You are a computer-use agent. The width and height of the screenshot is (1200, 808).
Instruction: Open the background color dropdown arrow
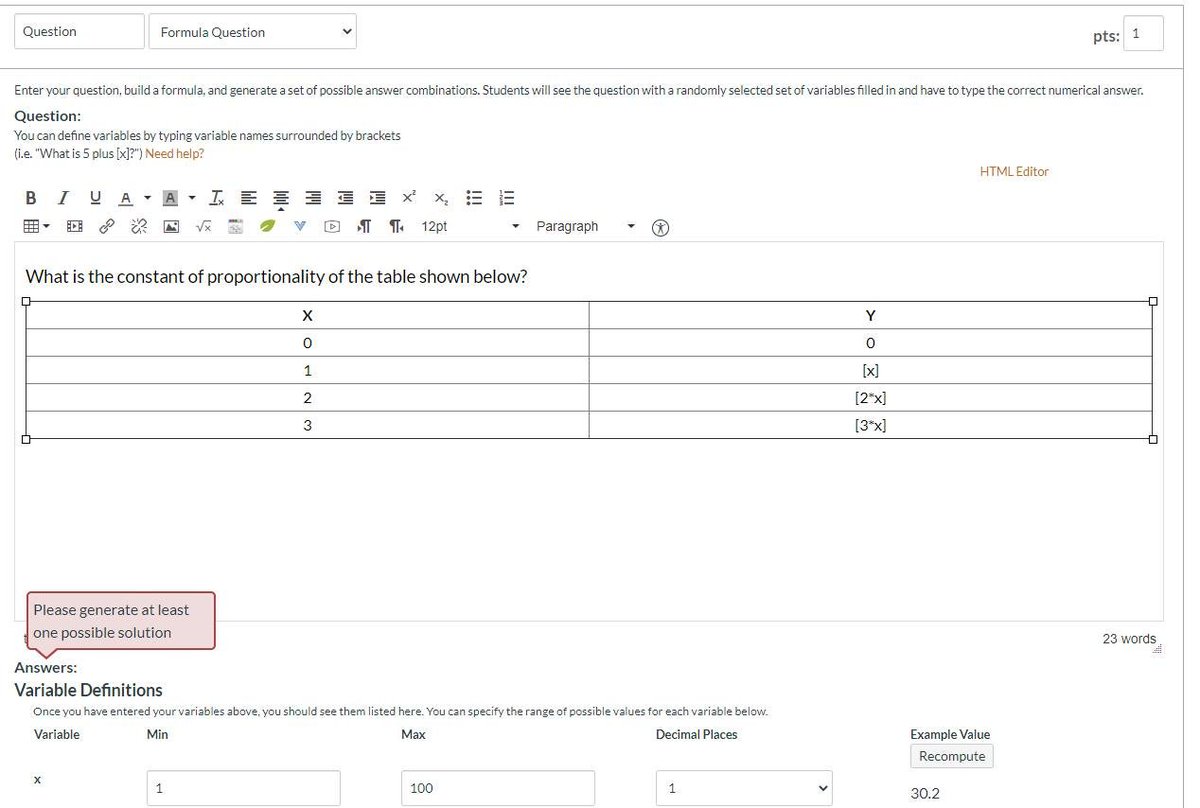point(191,198)
